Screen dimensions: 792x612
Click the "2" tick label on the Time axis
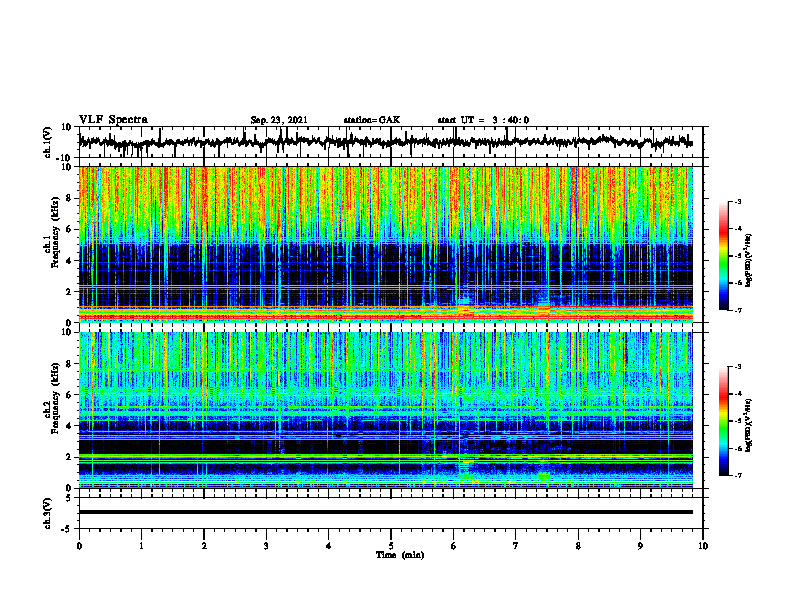pos(204,546)
